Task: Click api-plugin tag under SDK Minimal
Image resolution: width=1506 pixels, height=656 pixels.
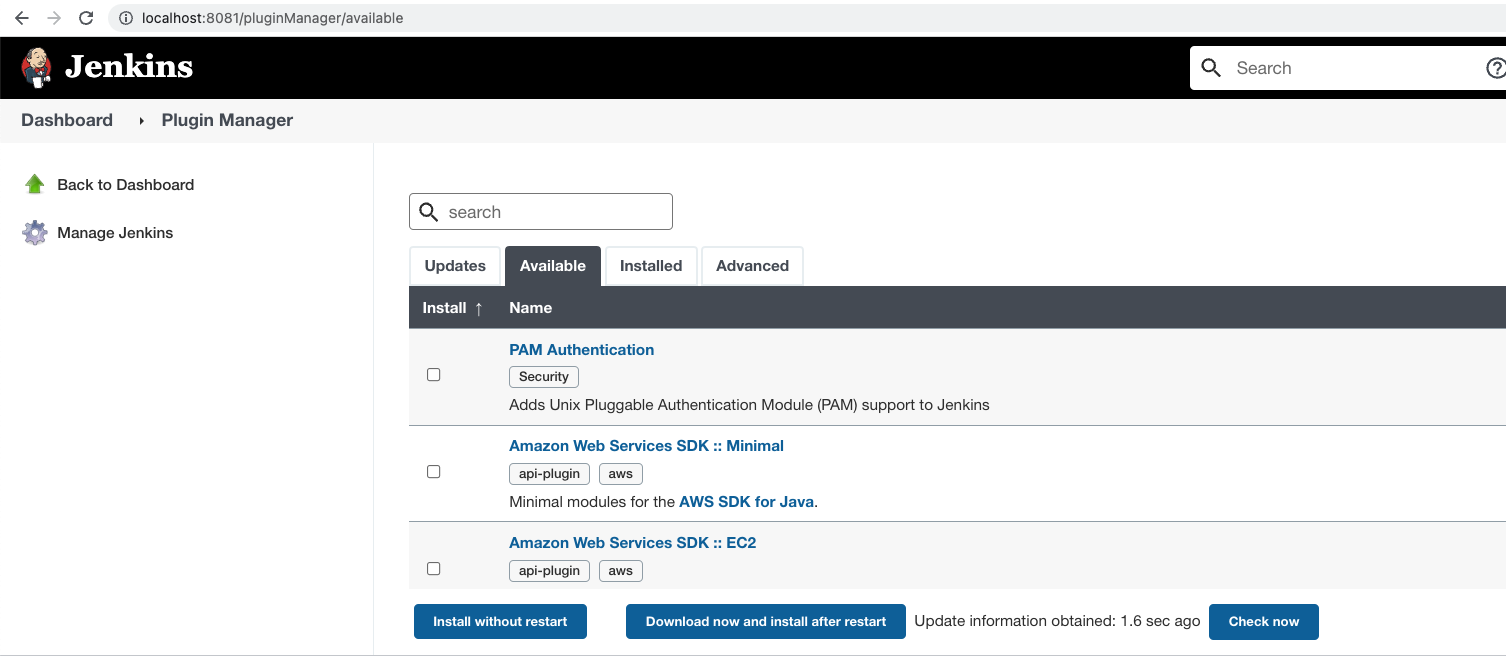Action: pyautogui.click(x=549, y=474)
